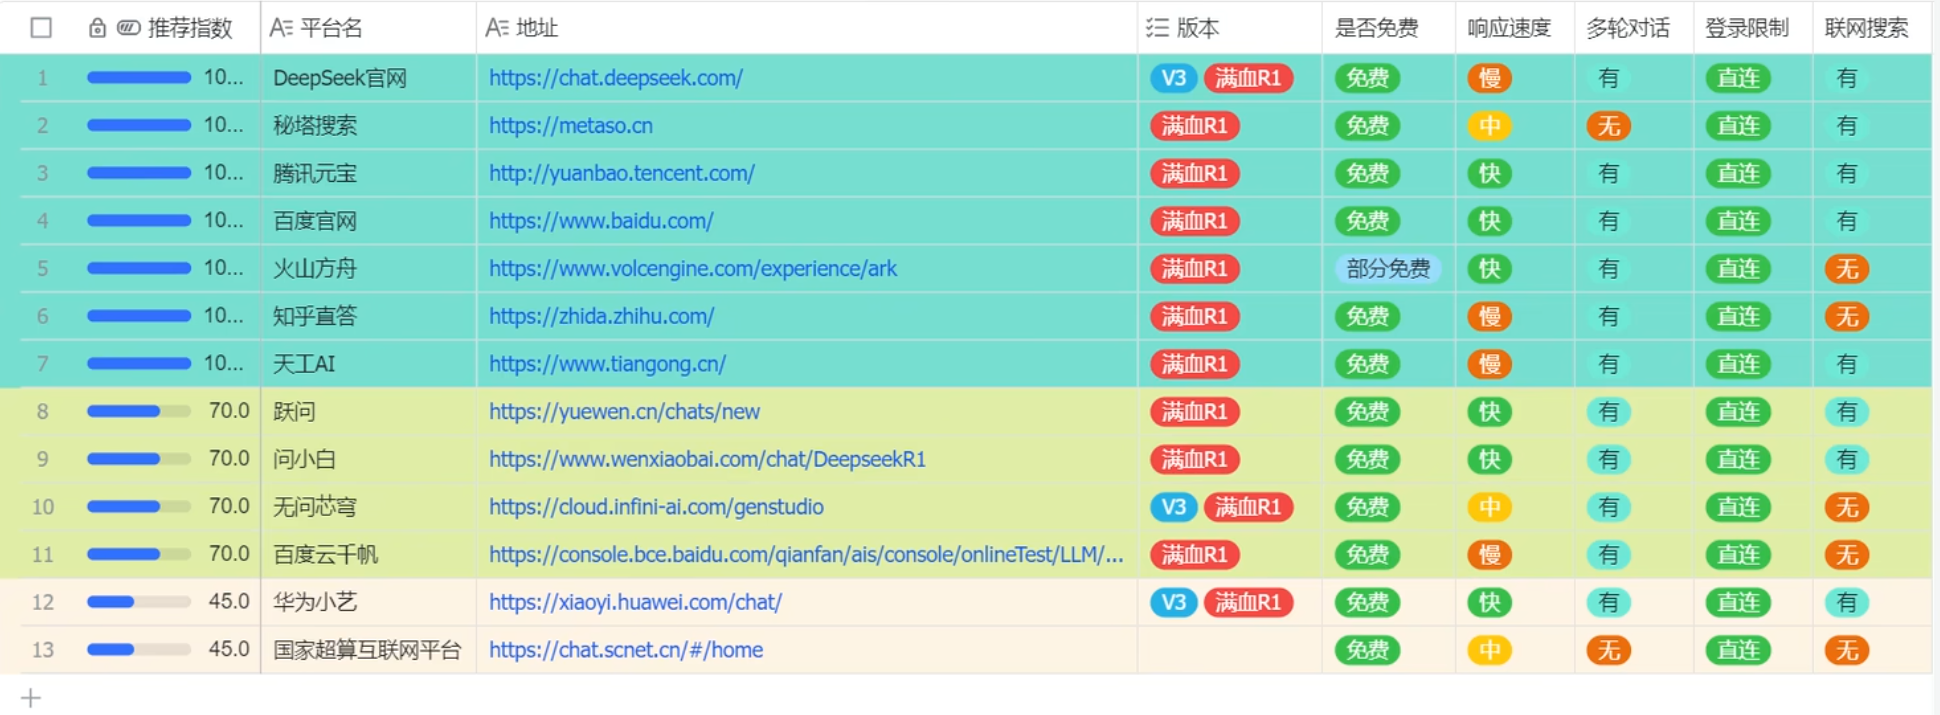Select the 国家超算互联网平台 name cell
The image size is (1940, 715).
[368, 650]
